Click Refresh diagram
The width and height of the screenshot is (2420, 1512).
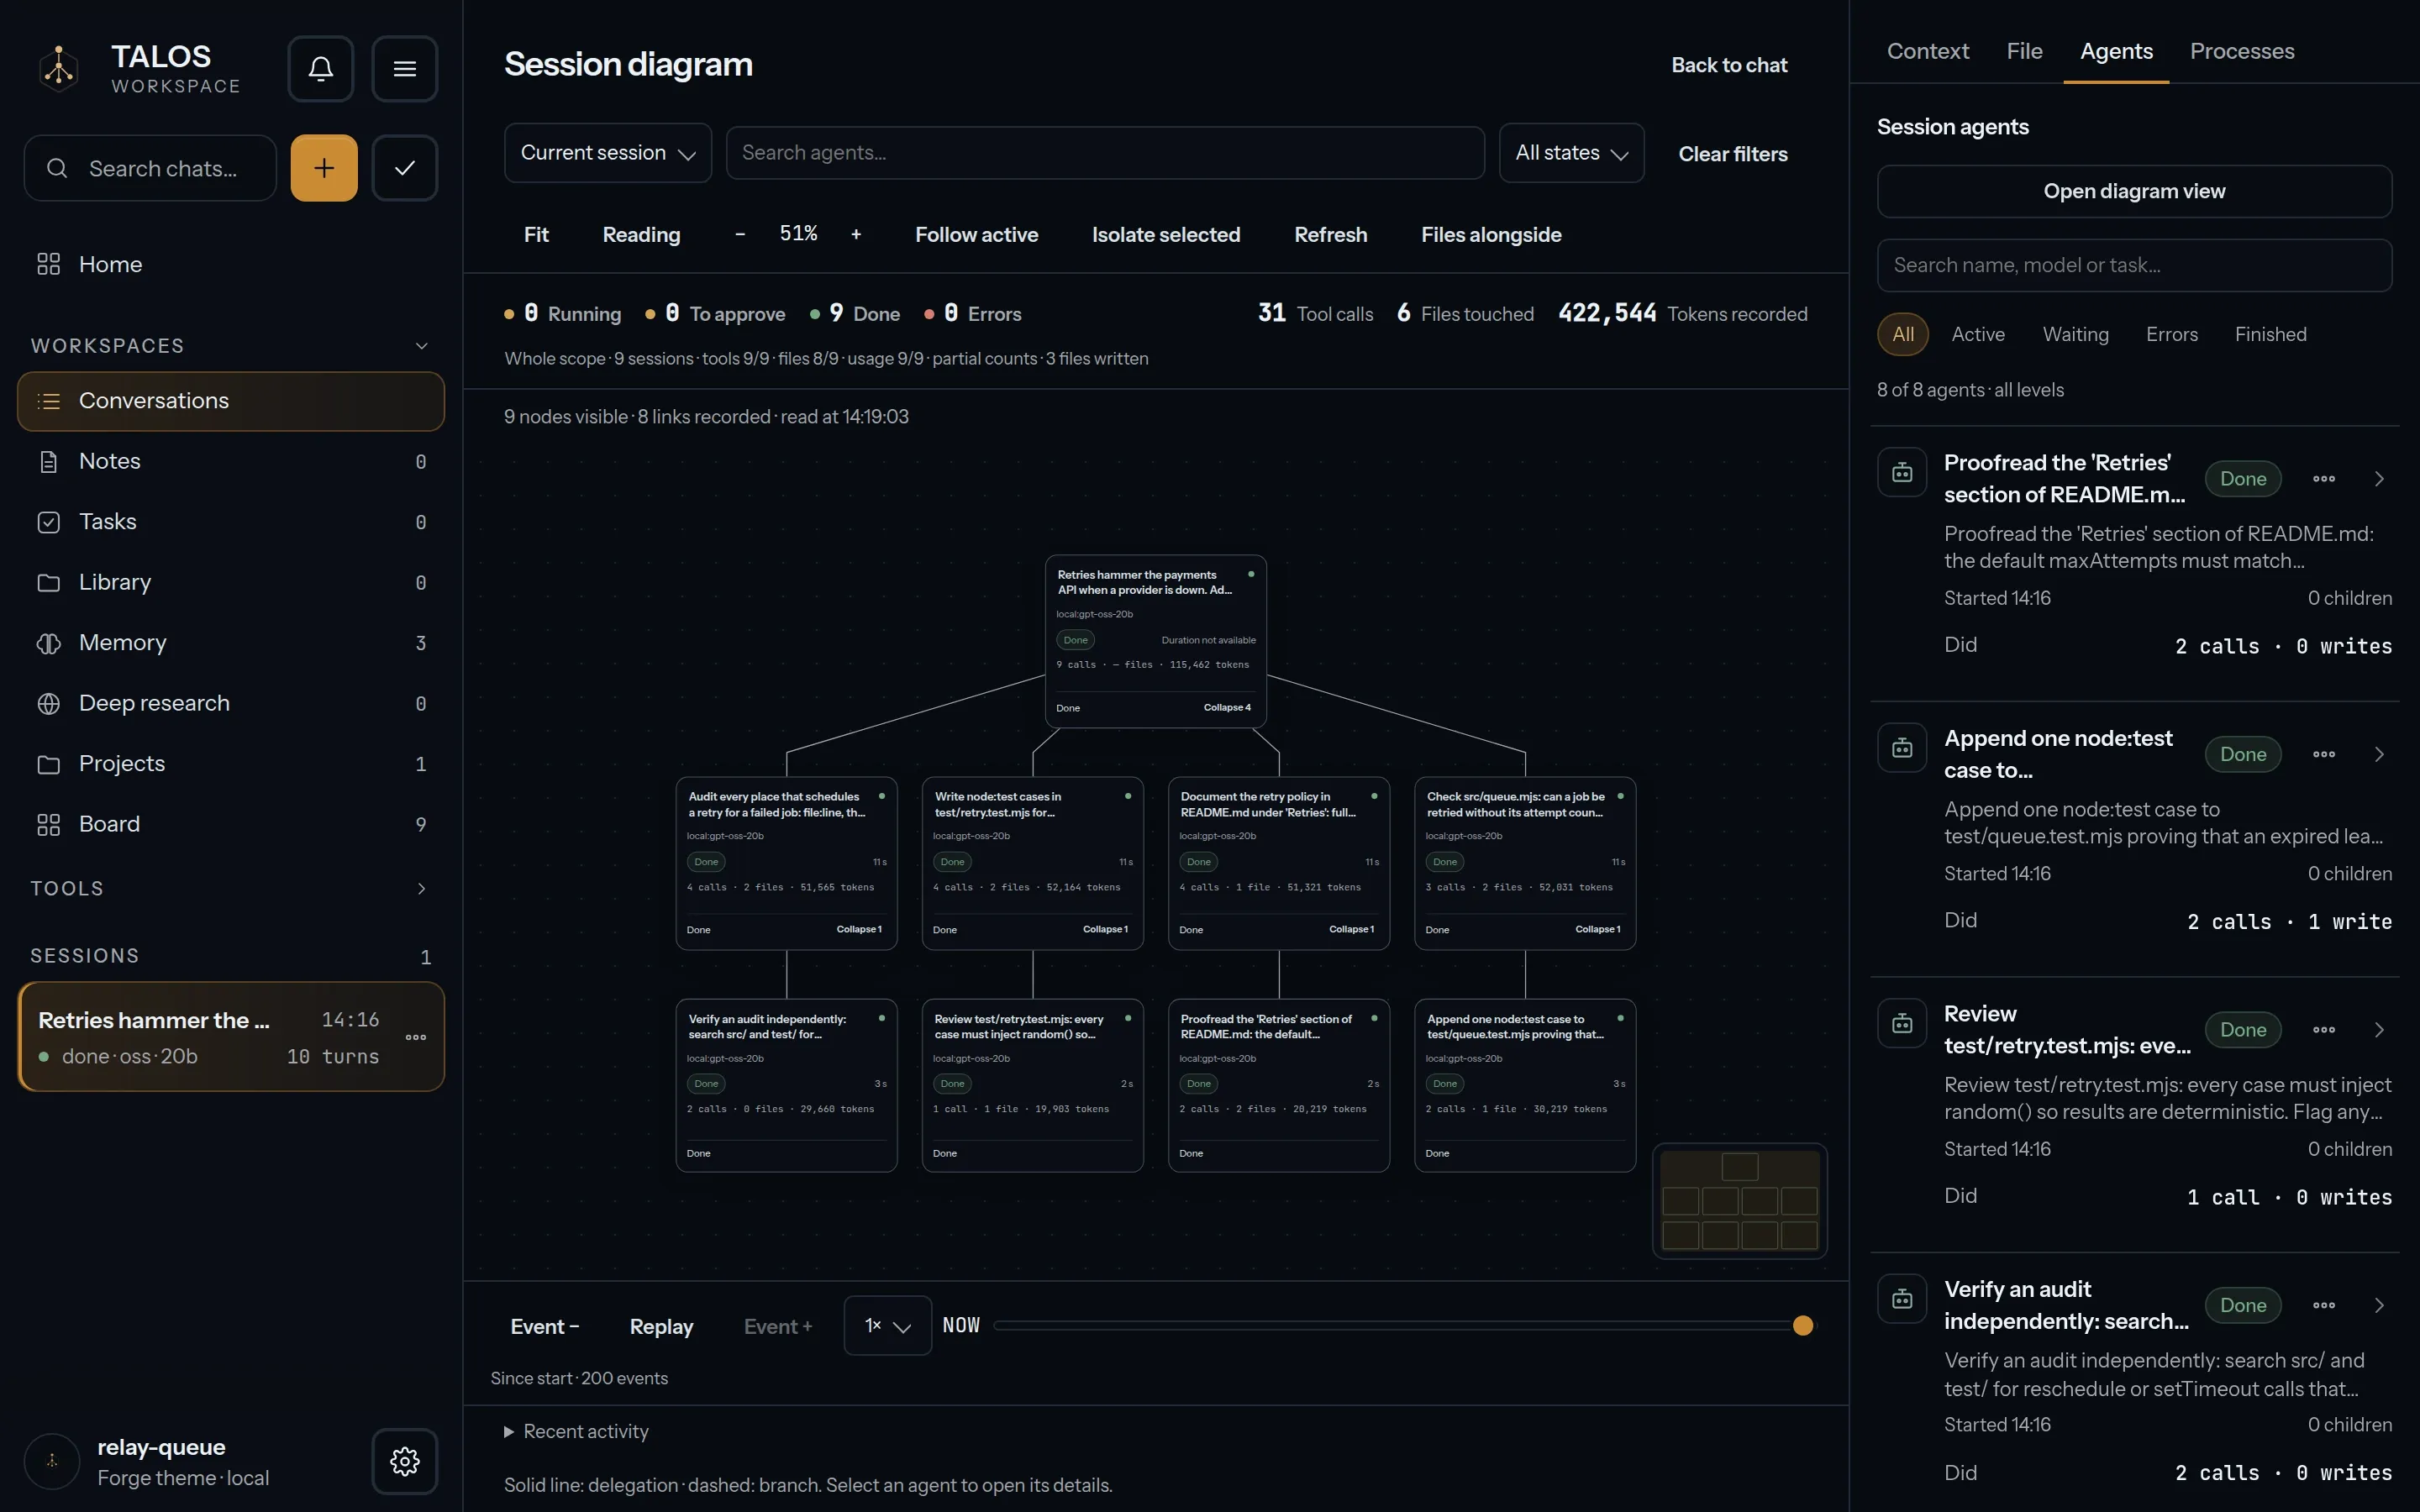coord(1330,235)
